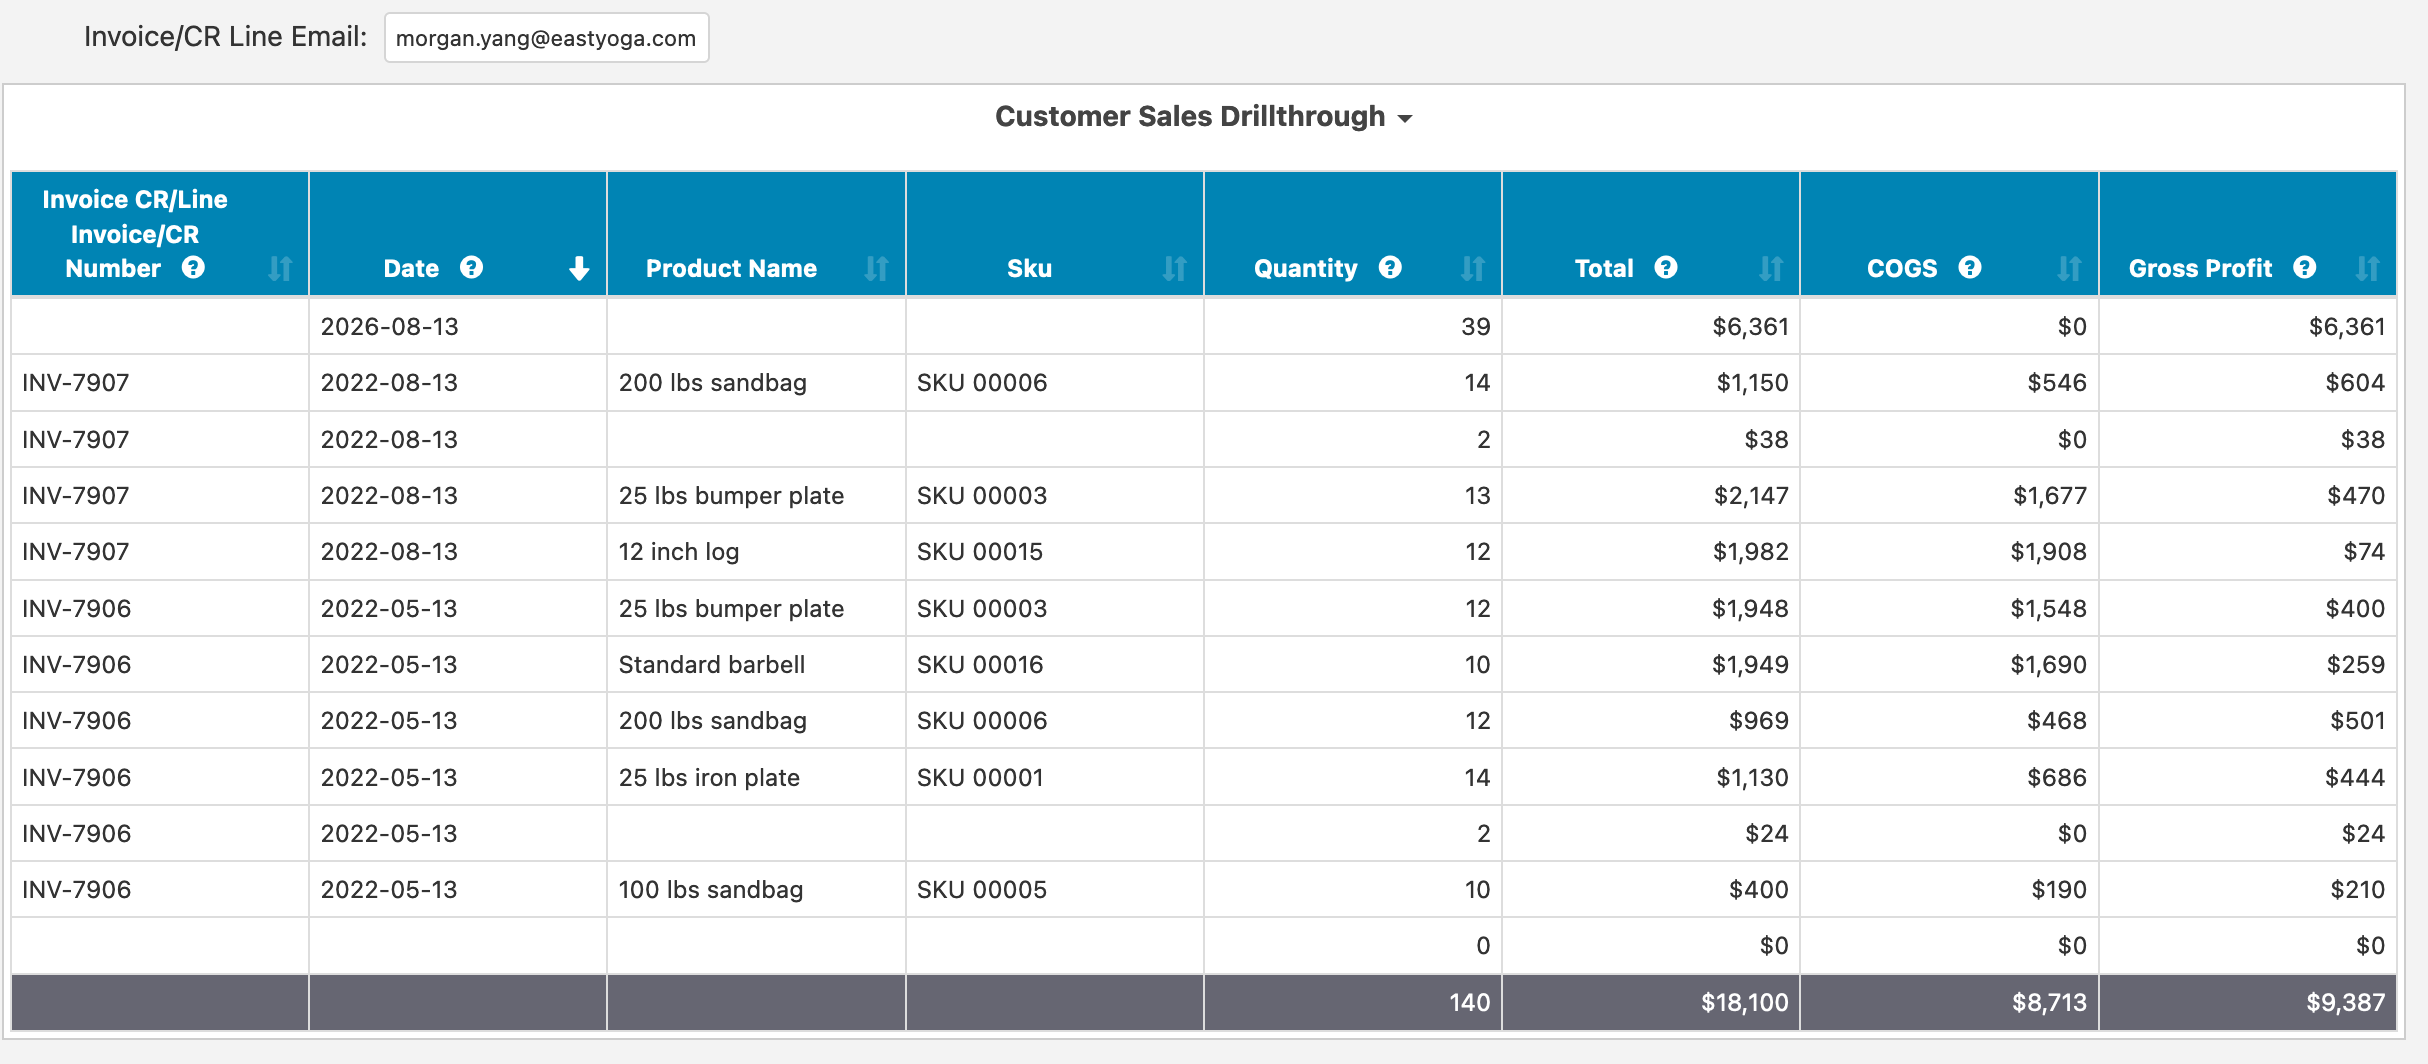The width and height of the screenshot is (2428, 1064).
Task: Click the help icon beside Date header
Action: [471, 268]
